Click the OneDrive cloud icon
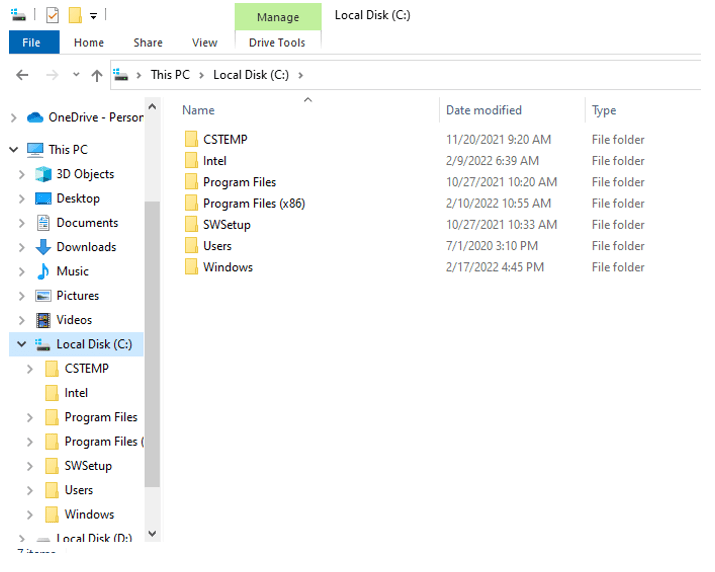This screenshot has height=572, width=715. pyautogui.click(x=35, y=118)
